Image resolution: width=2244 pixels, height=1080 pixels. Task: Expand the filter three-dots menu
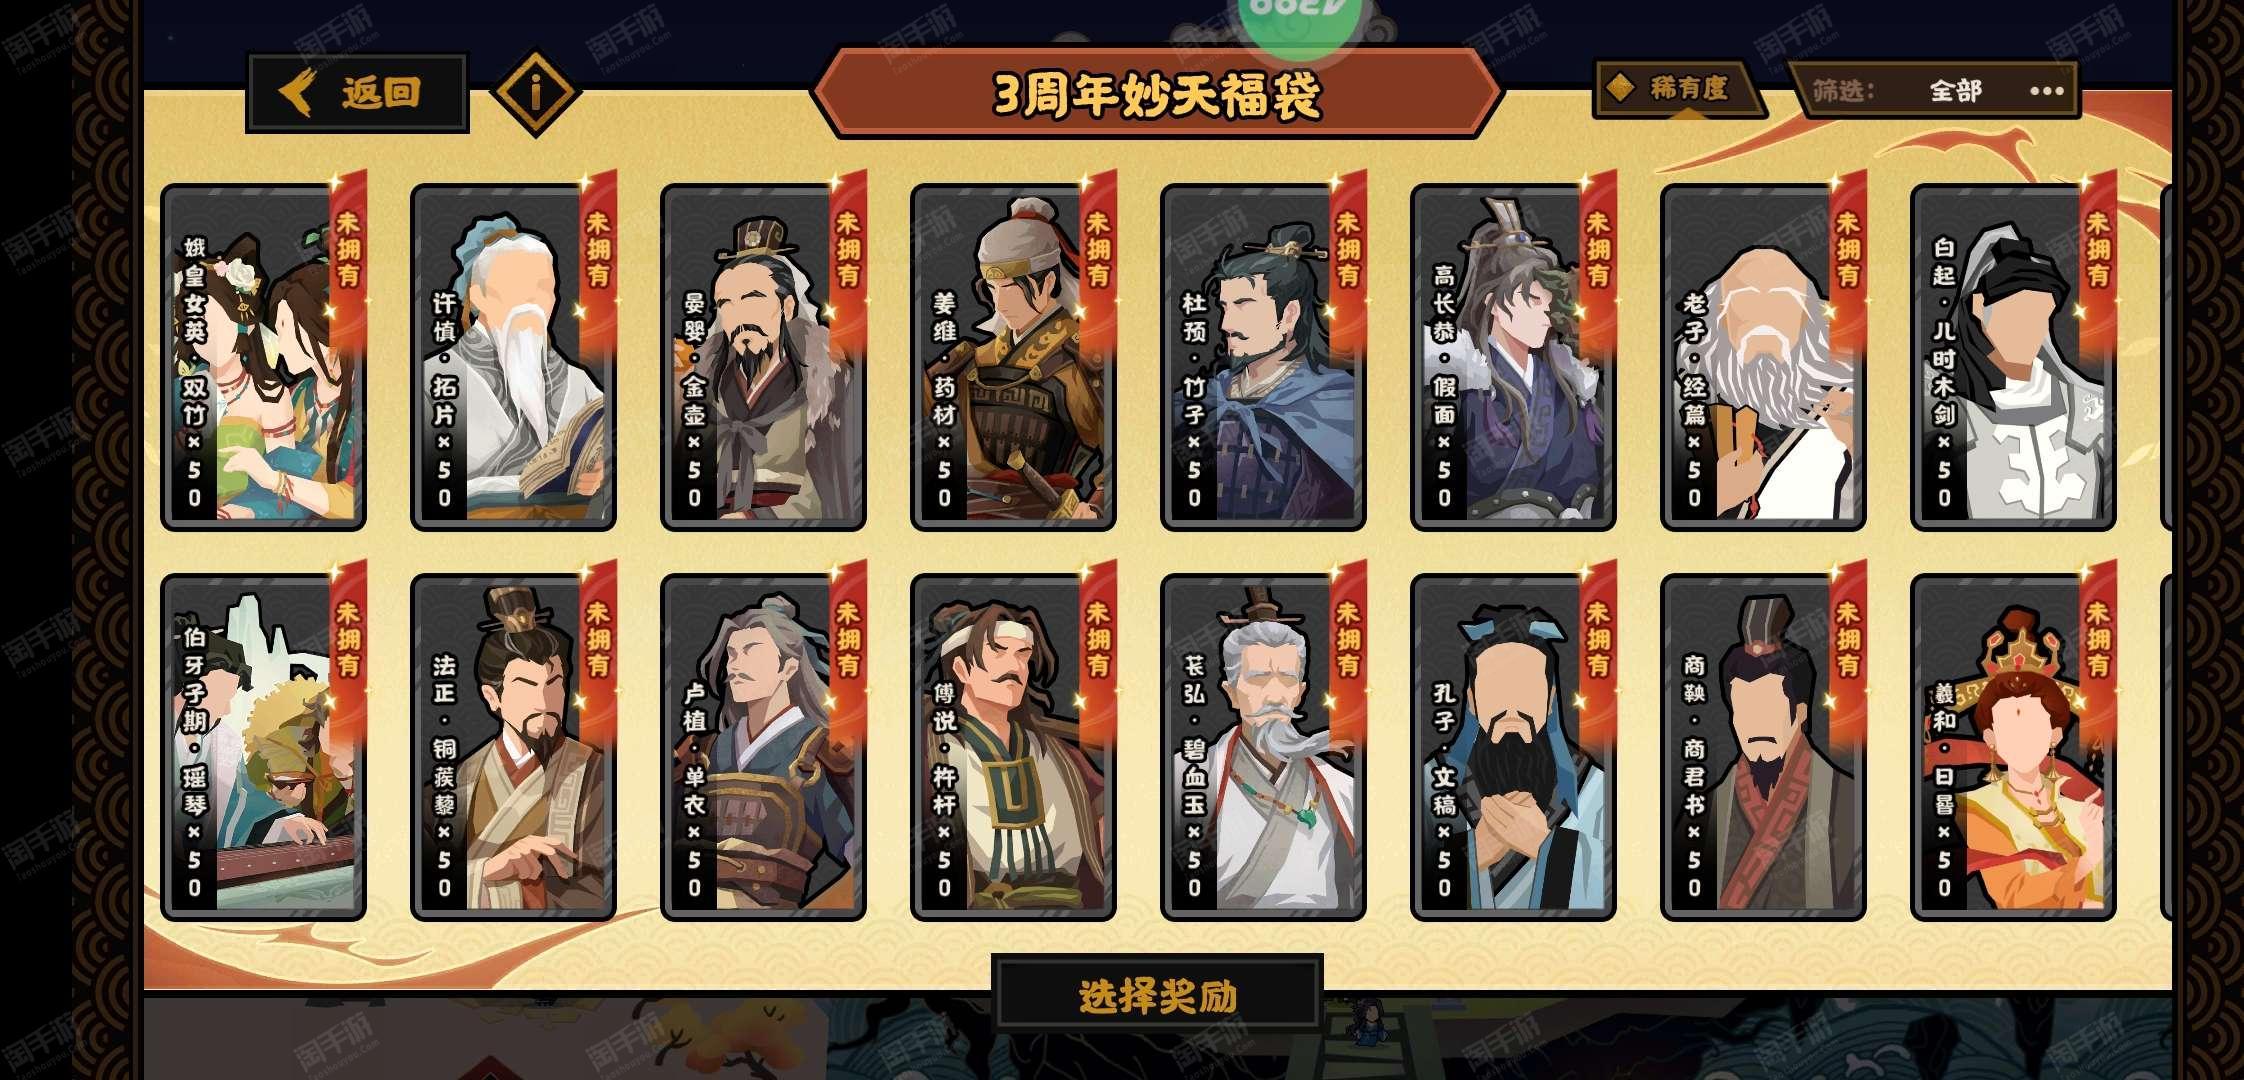[x=2046, y=91]
